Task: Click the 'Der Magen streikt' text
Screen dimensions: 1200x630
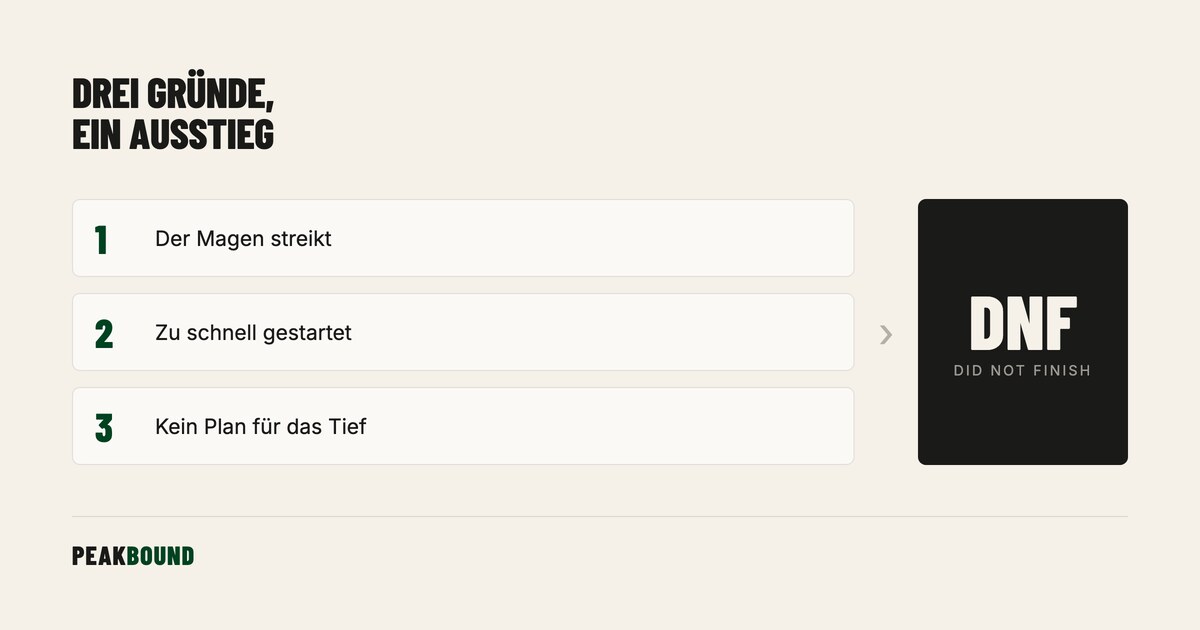Action: point(243,239)
